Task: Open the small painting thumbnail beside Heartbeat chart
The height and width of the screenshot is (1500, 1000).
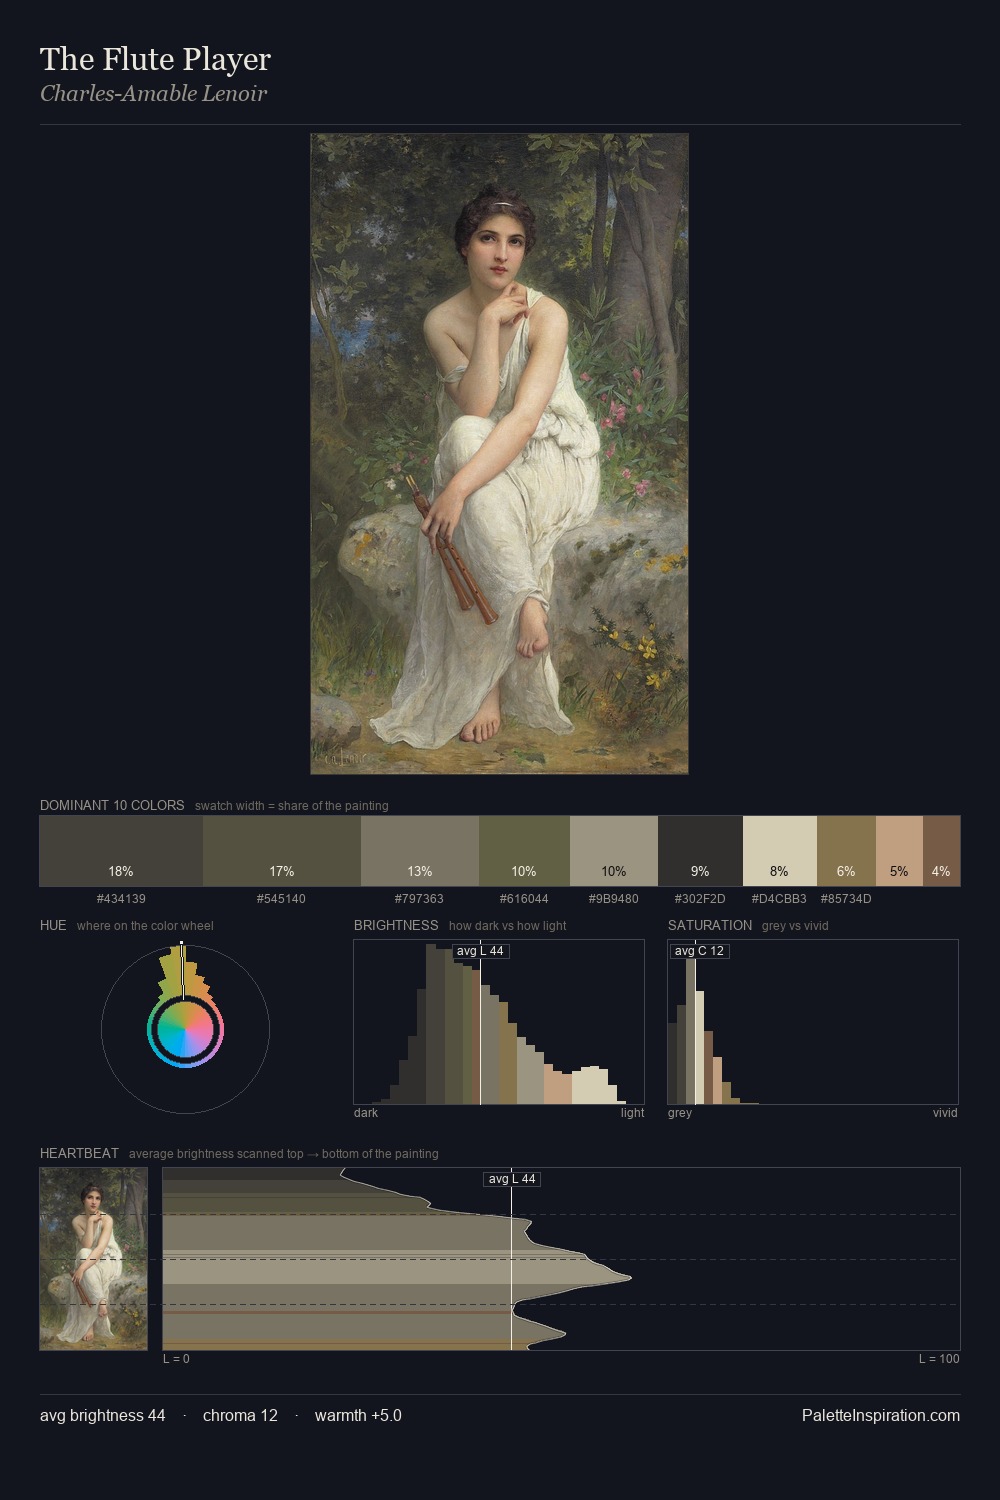Action: (93, 1259)
